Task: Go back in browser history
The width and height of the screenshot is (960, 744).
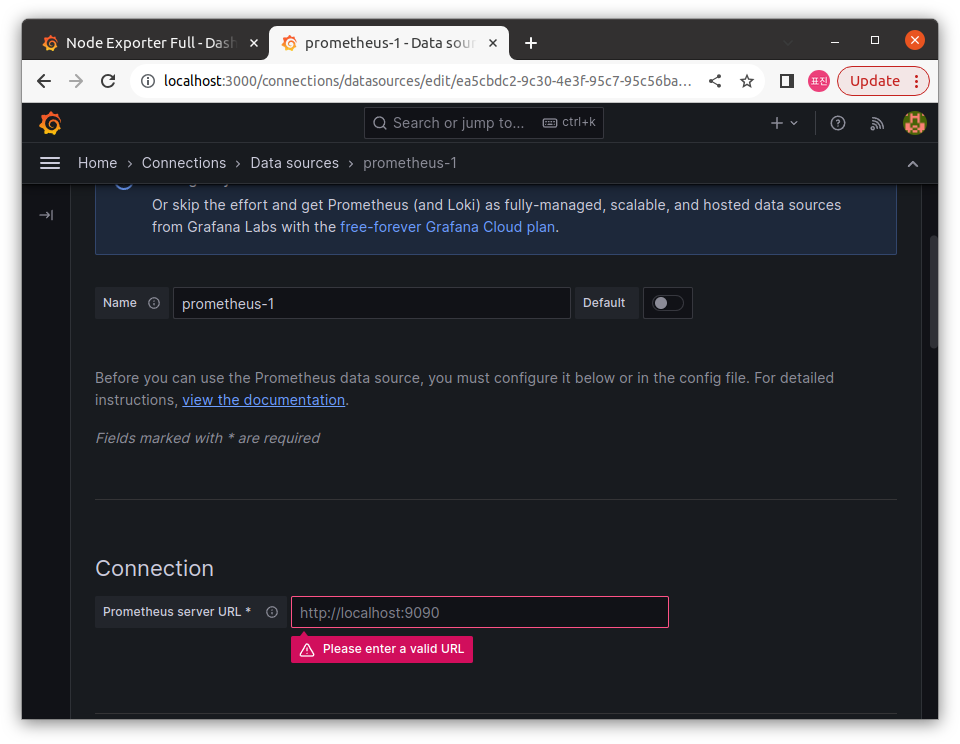Action: coord(43,81)
